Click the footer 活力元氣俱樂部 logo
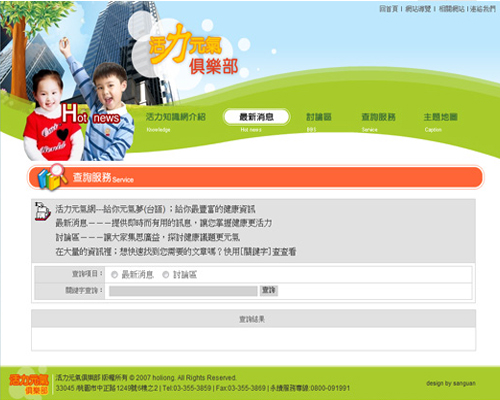 pos(29,384)
